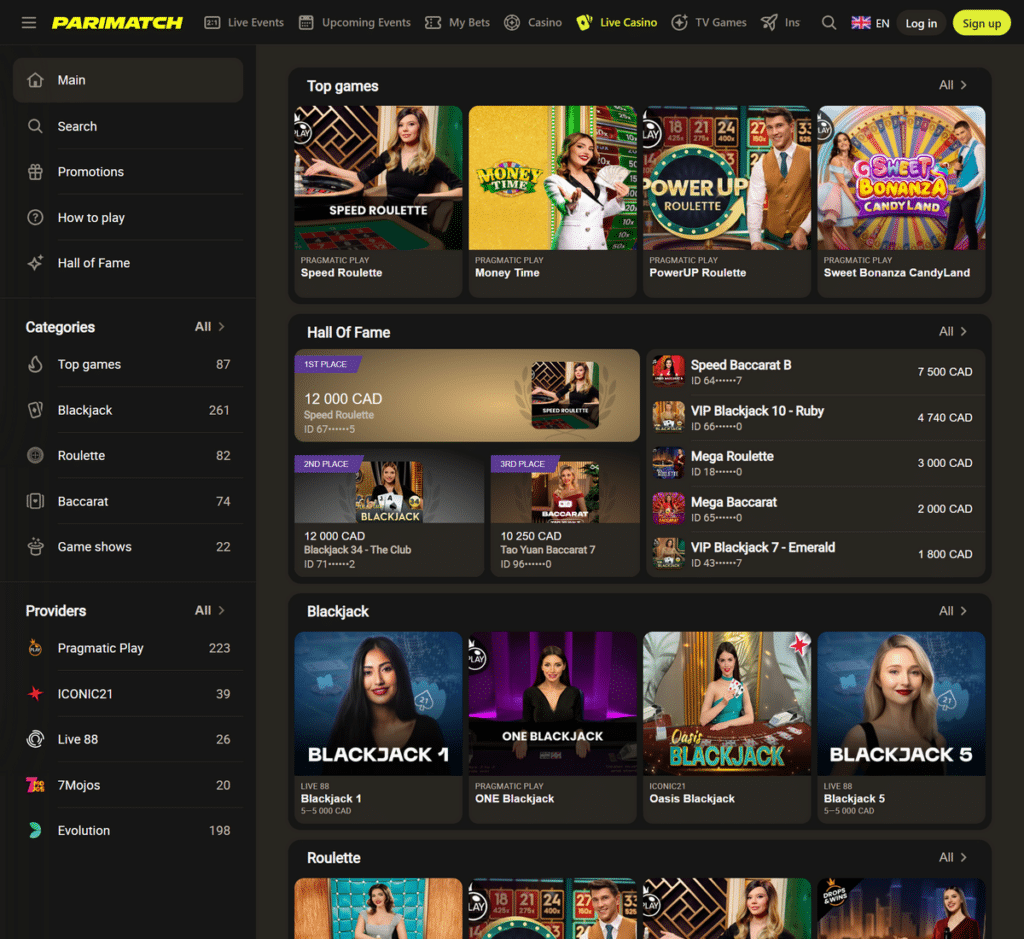This screenshot has height=939, width=1024.
Task: Select the ICONIC21 provider icon
Action: pyautogui.click(x=36, y=694)
